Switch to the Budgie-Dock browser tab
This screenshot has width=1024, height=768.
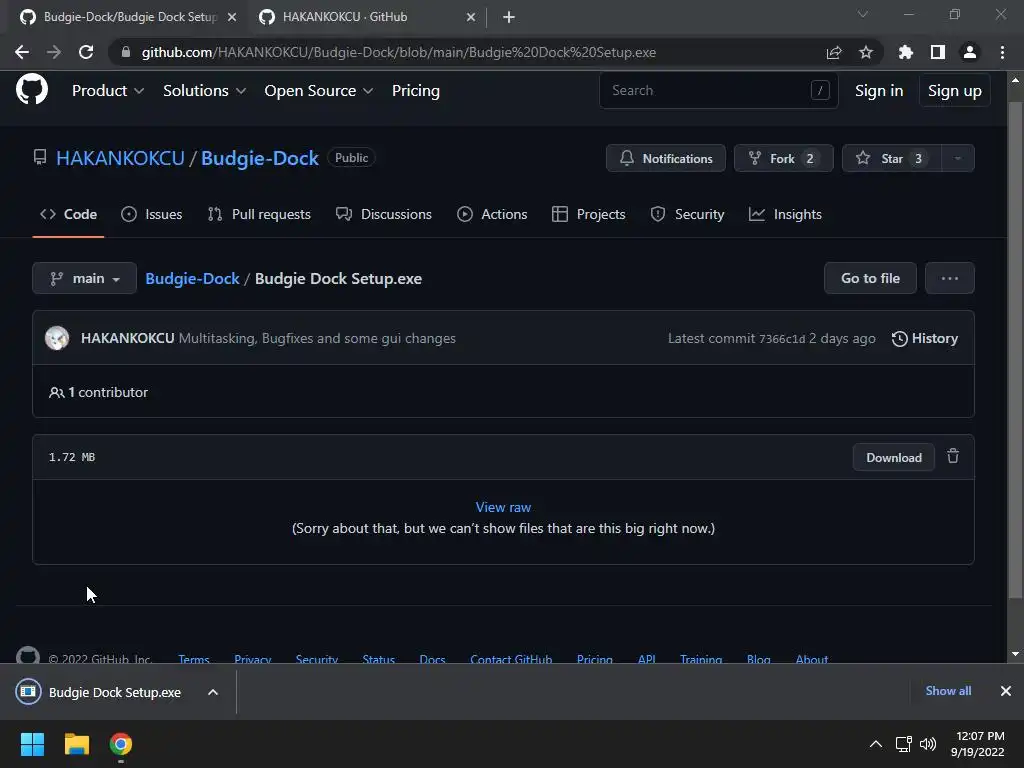129,18
